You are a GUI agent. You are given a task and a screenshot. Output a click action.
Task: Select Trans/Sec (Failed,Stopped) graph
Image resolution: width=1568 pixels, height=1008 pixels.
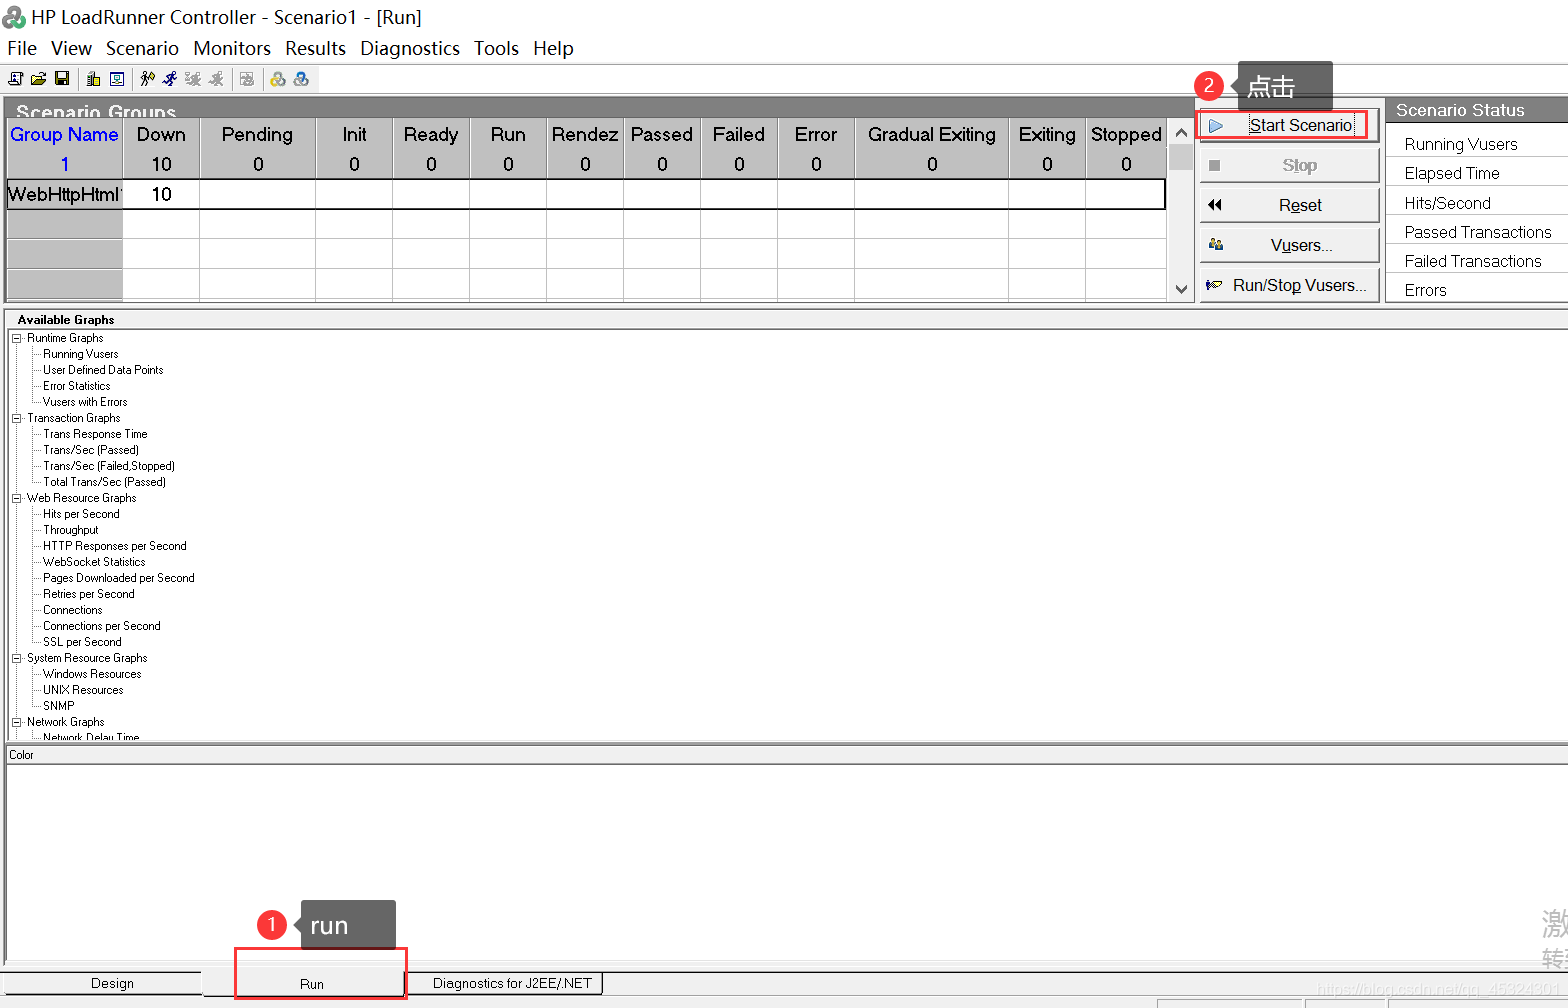[109, 466]
